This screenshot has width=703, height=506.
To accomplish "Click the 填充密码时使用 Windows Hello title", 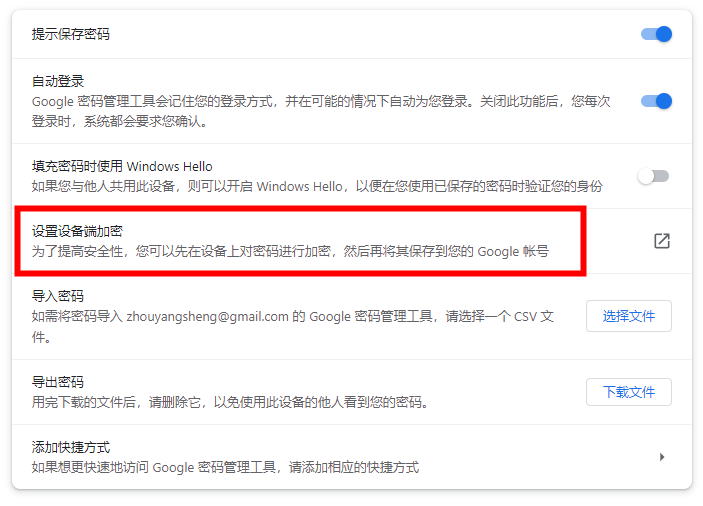I will (x=122, y=166).
